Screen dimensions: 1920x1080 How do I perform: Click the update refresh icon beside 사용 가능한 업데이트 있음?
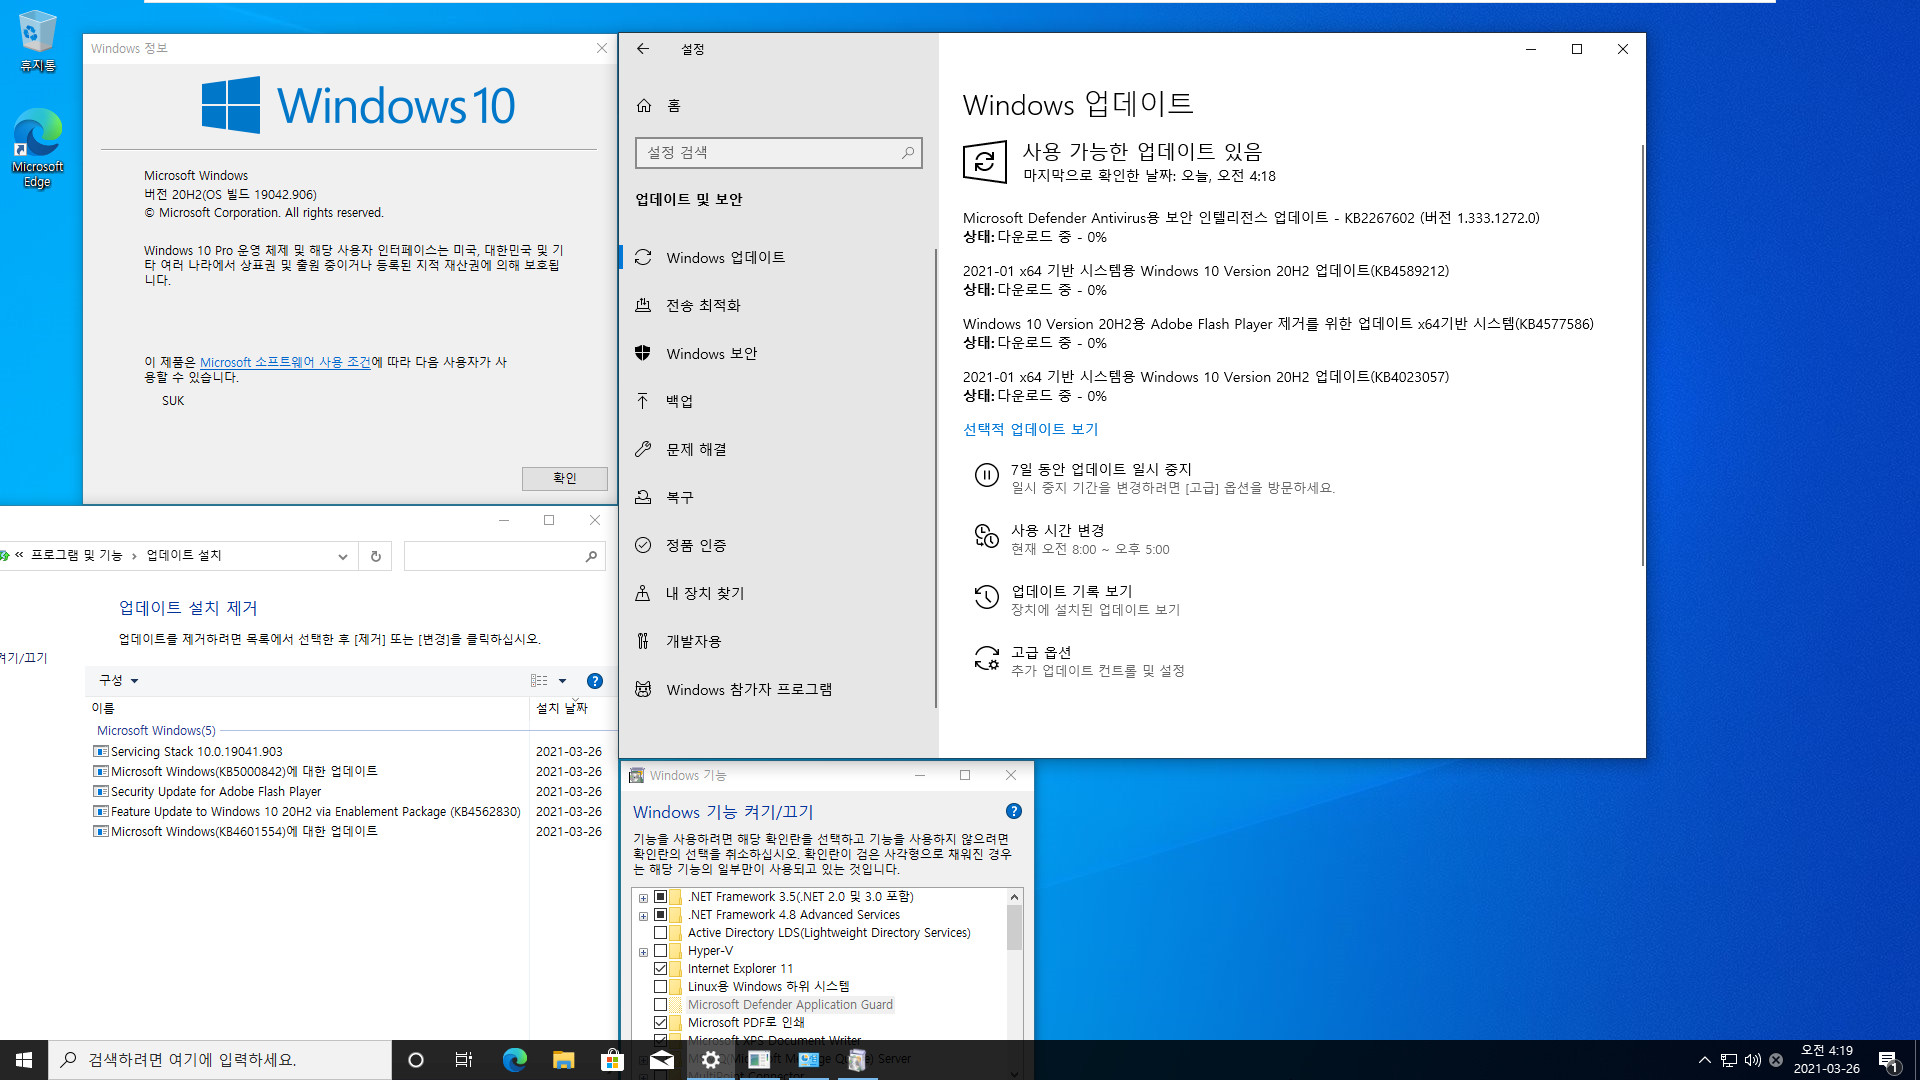click(984, 162)
